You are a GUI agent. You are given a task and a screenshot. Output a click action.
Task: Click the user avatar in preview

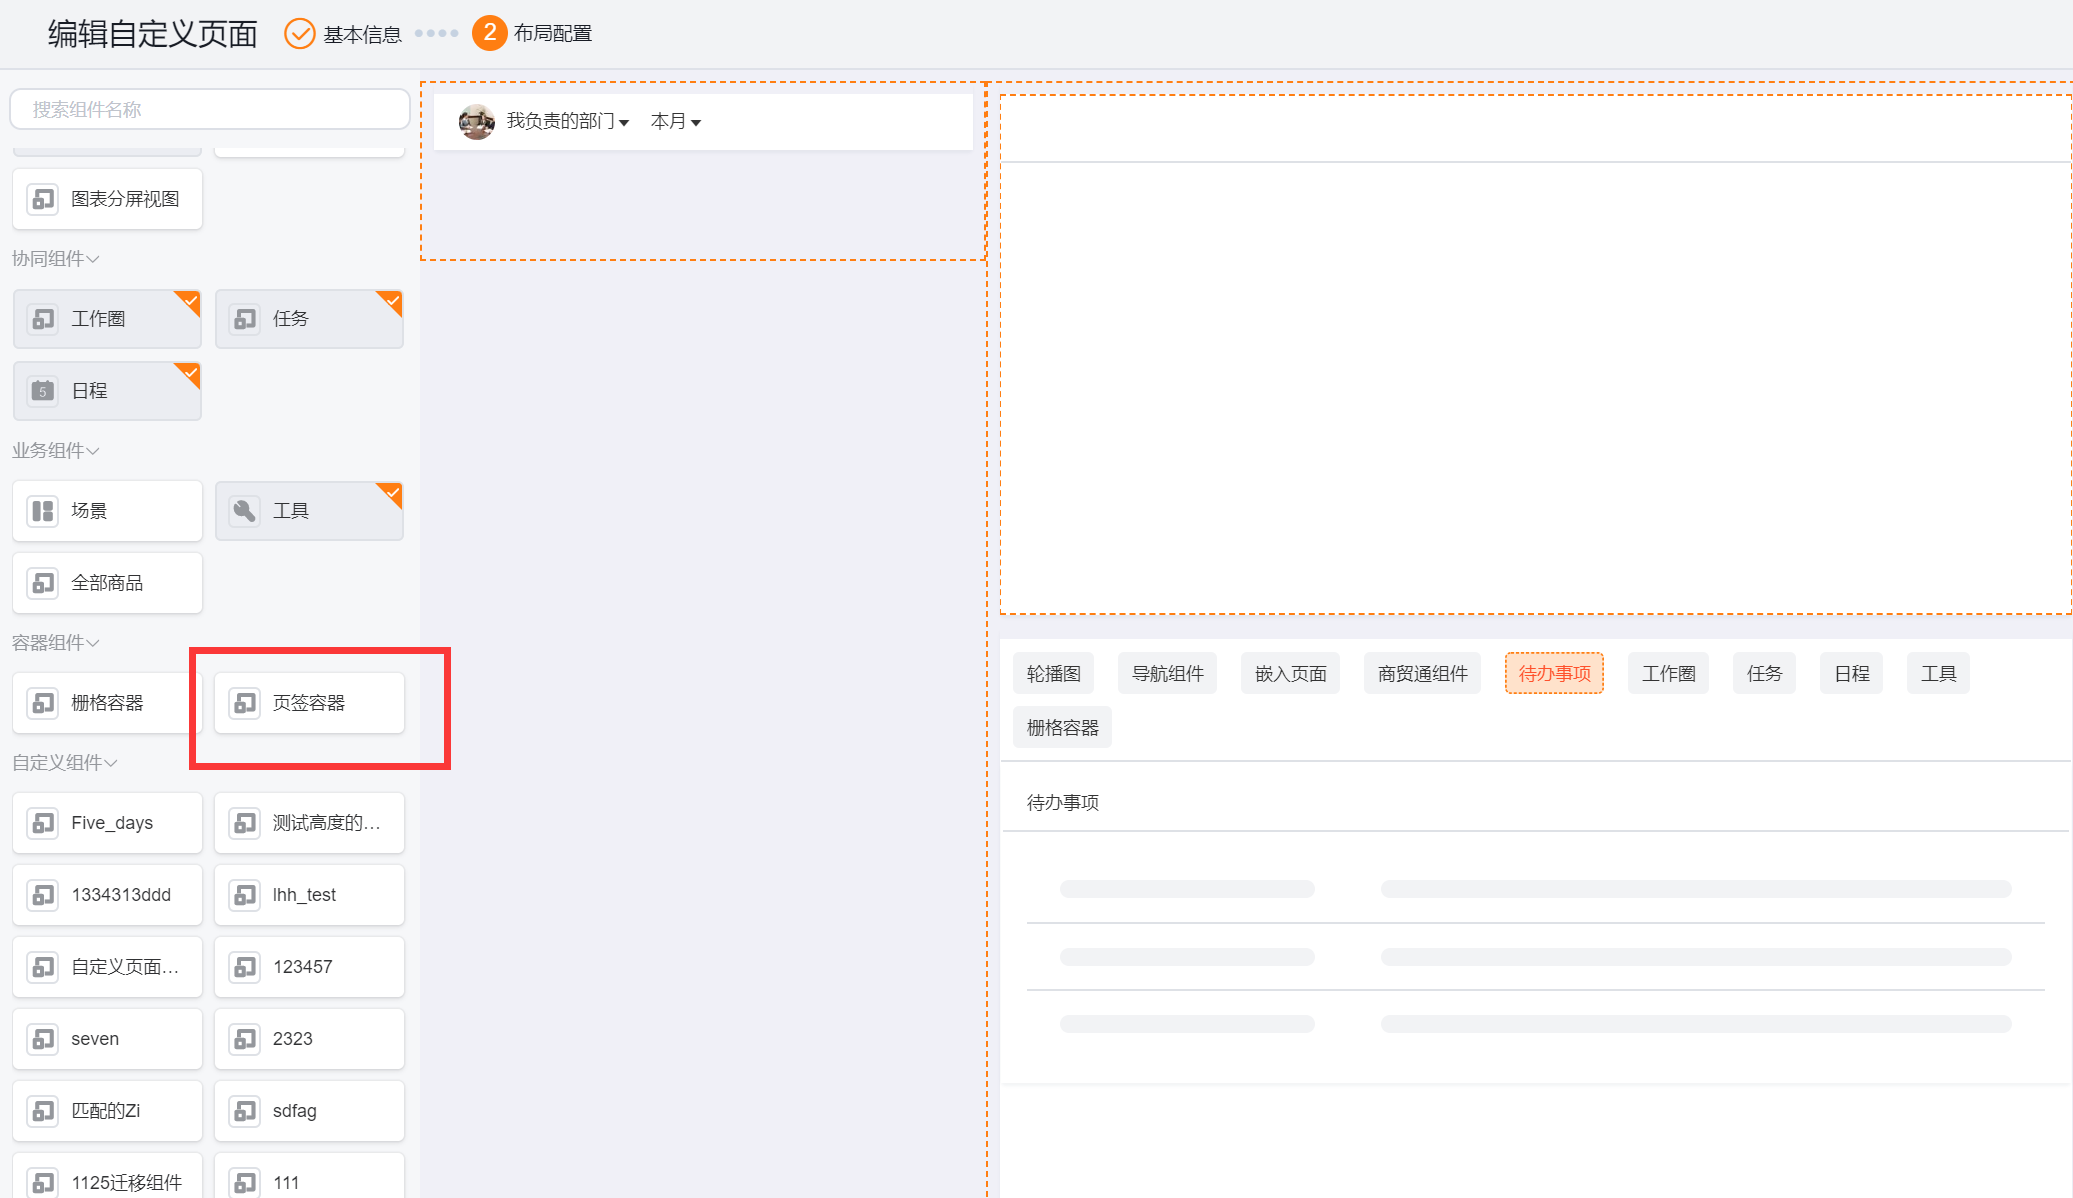476,122
